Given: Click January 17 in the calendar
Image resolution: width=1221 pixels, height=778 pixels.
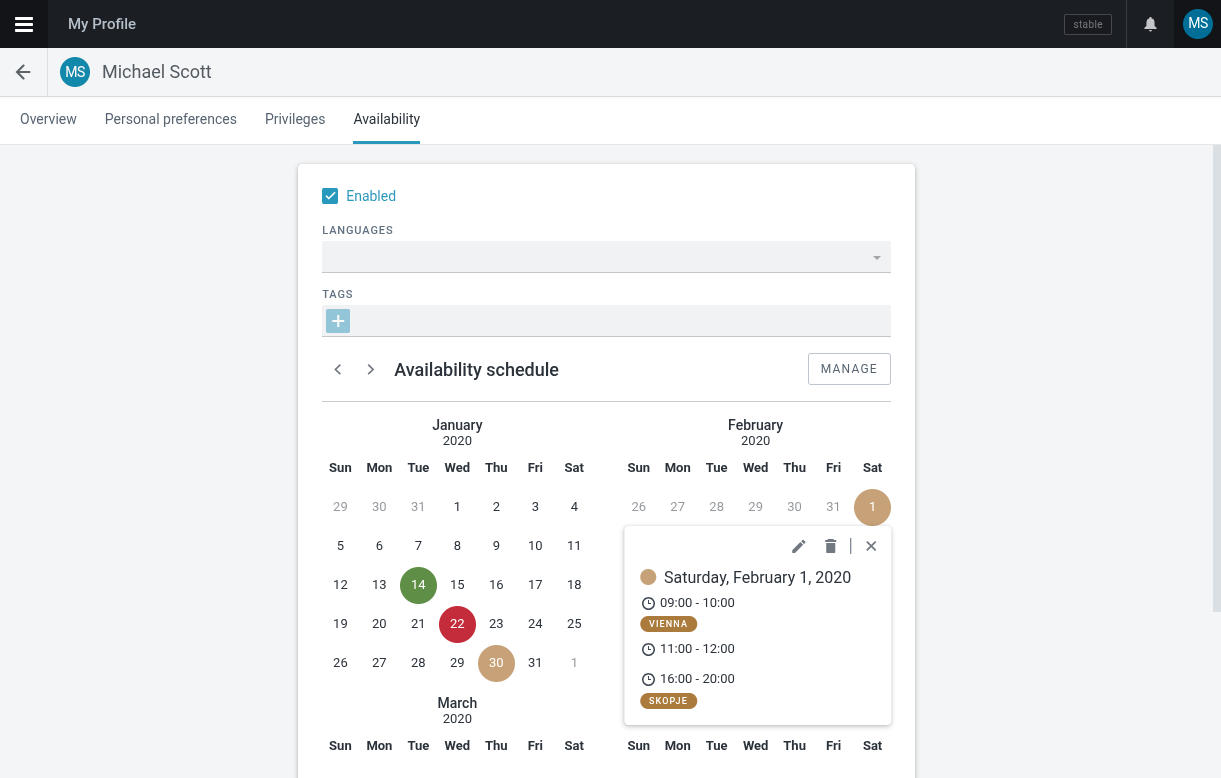Looking at the screenshot, I should click(535, 585).
